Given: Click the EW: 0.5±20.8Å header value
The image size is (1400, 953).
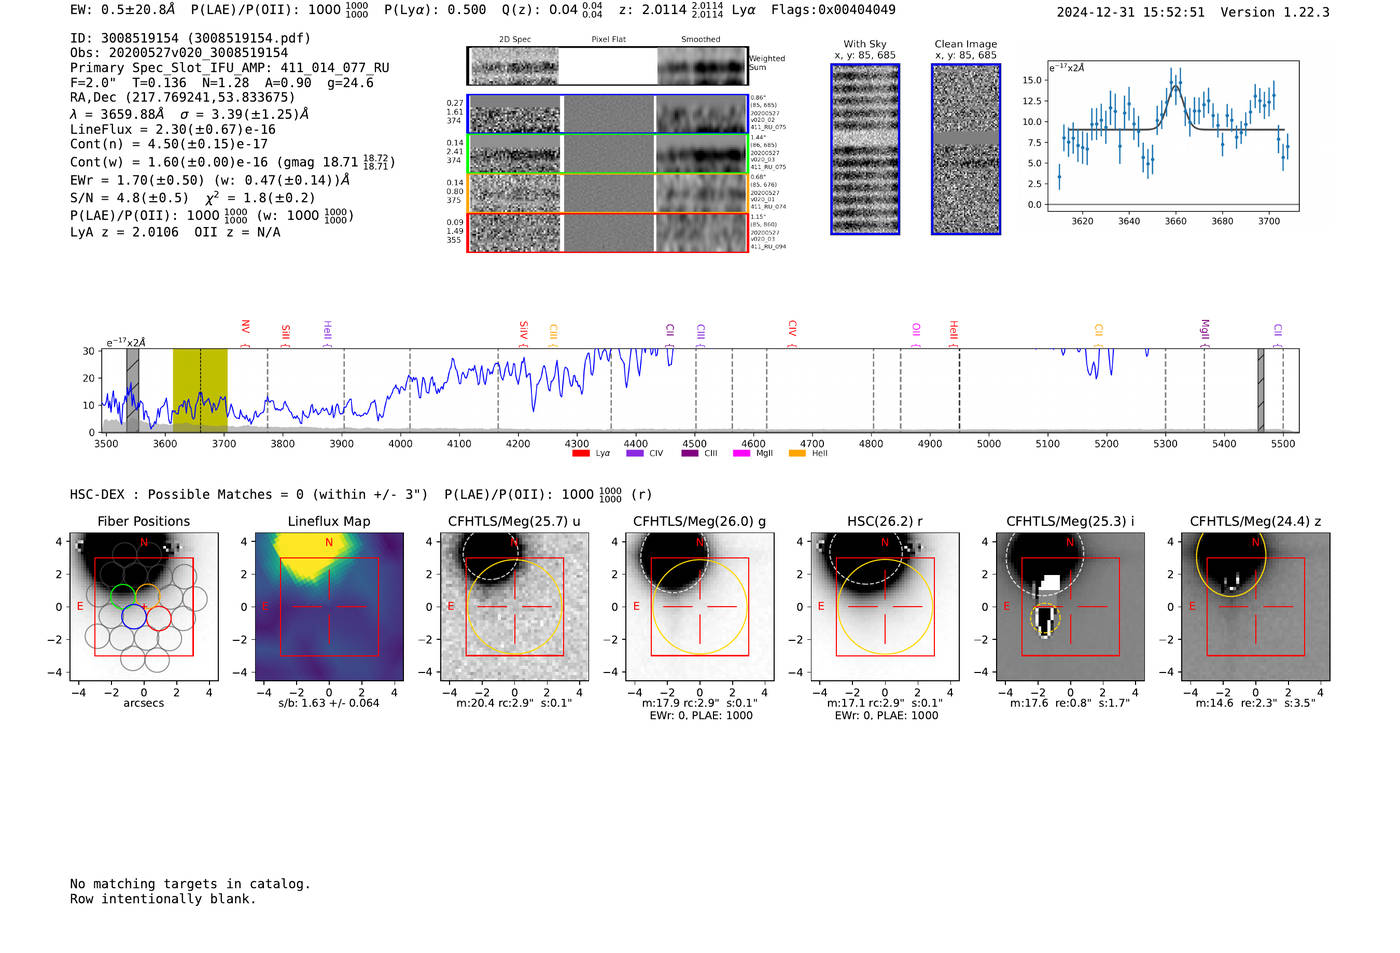Looking at the screenshot, I should click(122, 9).
